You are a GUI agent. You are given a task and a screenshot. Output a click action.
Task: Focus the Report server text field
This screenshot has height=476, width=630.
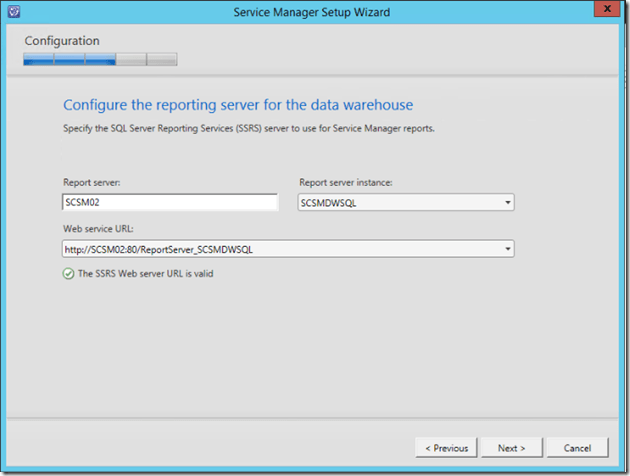tap(168, 202)
